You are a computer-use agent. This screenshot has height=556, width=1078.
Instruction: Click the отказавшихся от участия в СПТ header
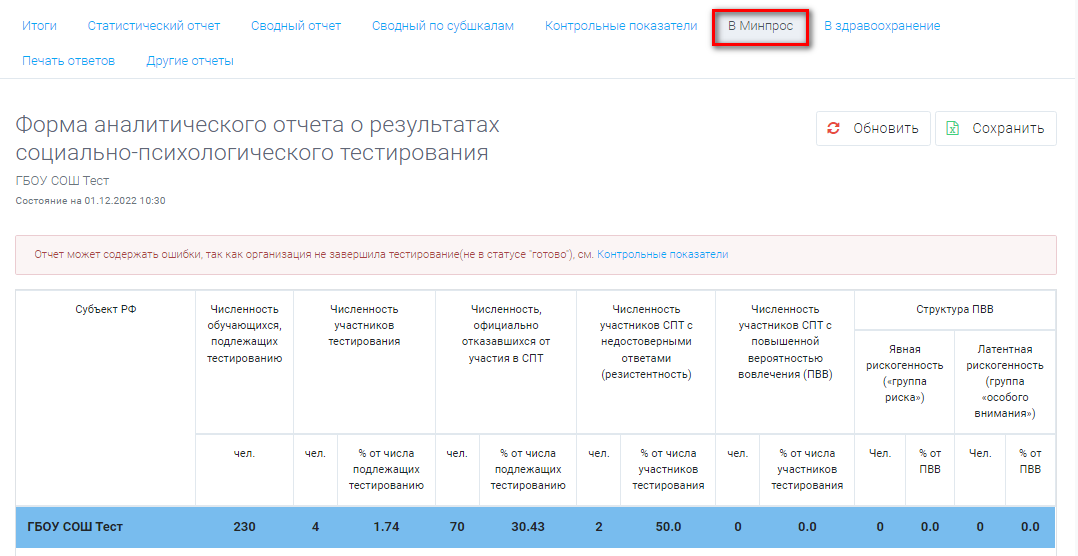click(x=505, y=333)
